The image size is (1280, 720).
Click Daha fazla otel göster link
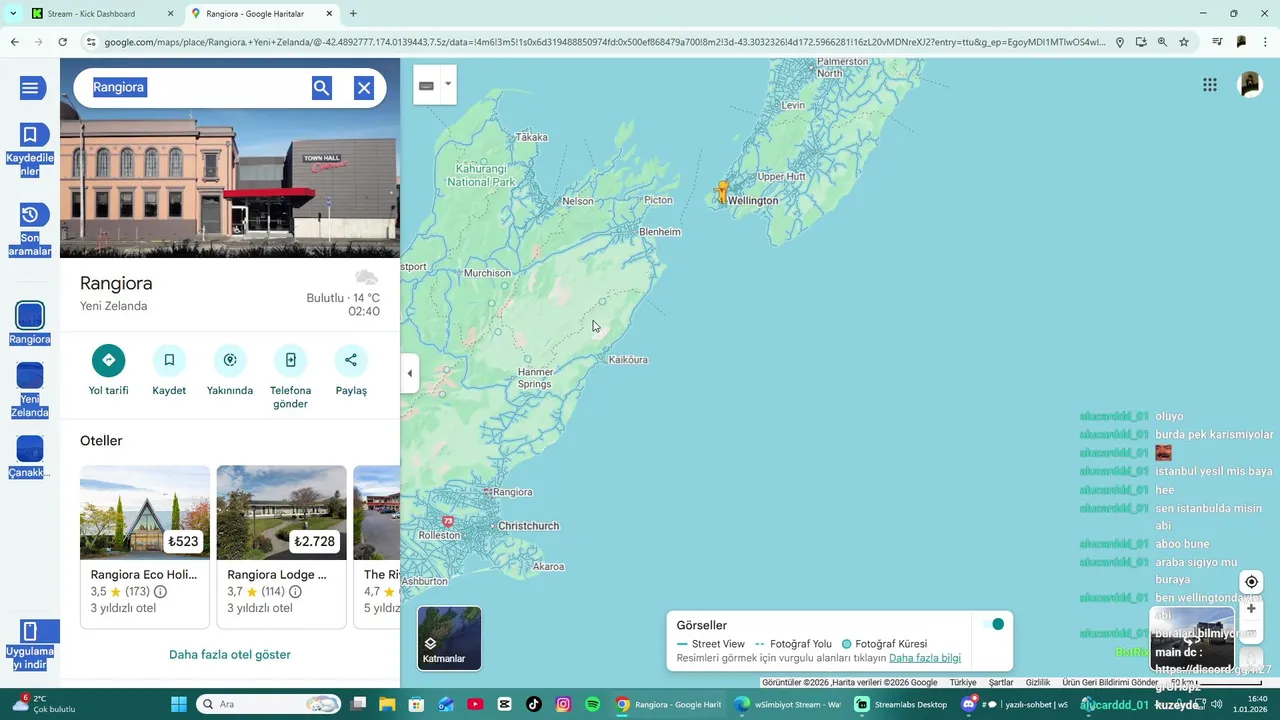tap(230, 655)
